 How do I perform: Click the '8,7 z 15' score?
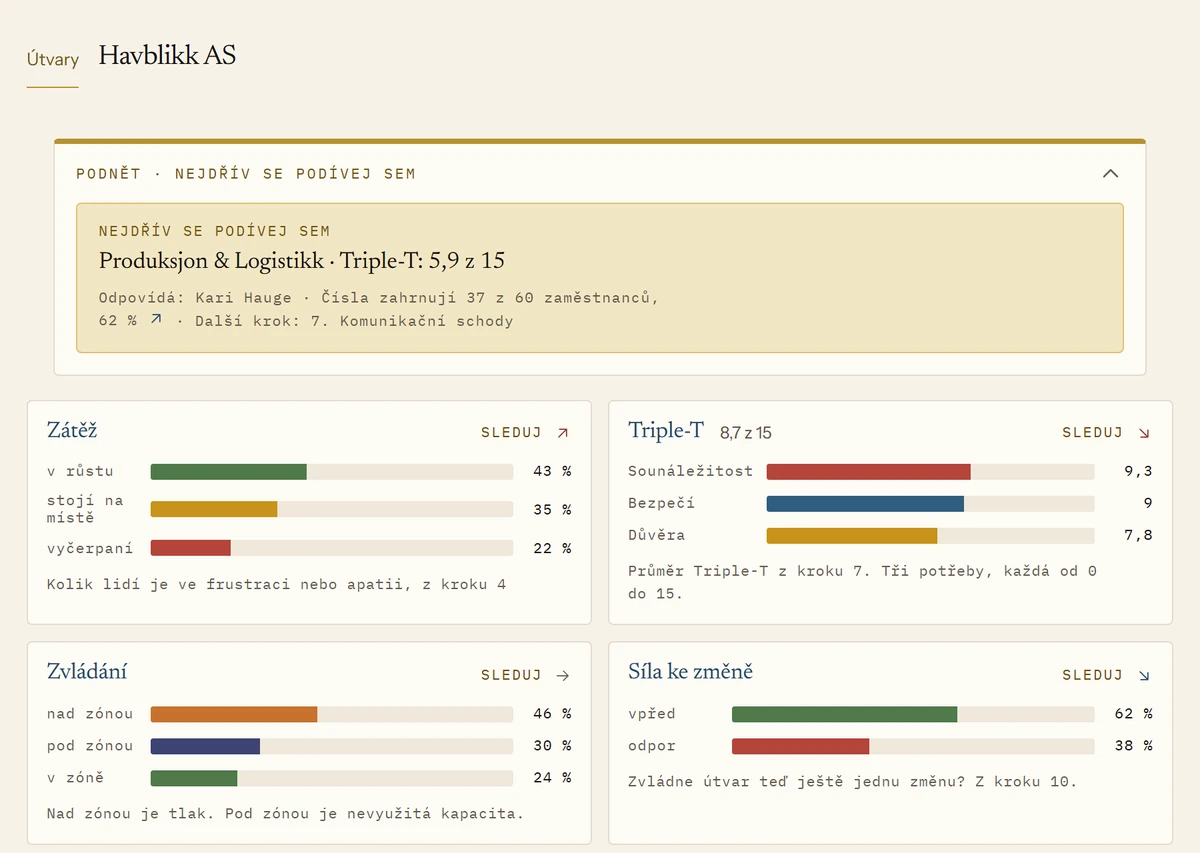[x=746, y=433]
